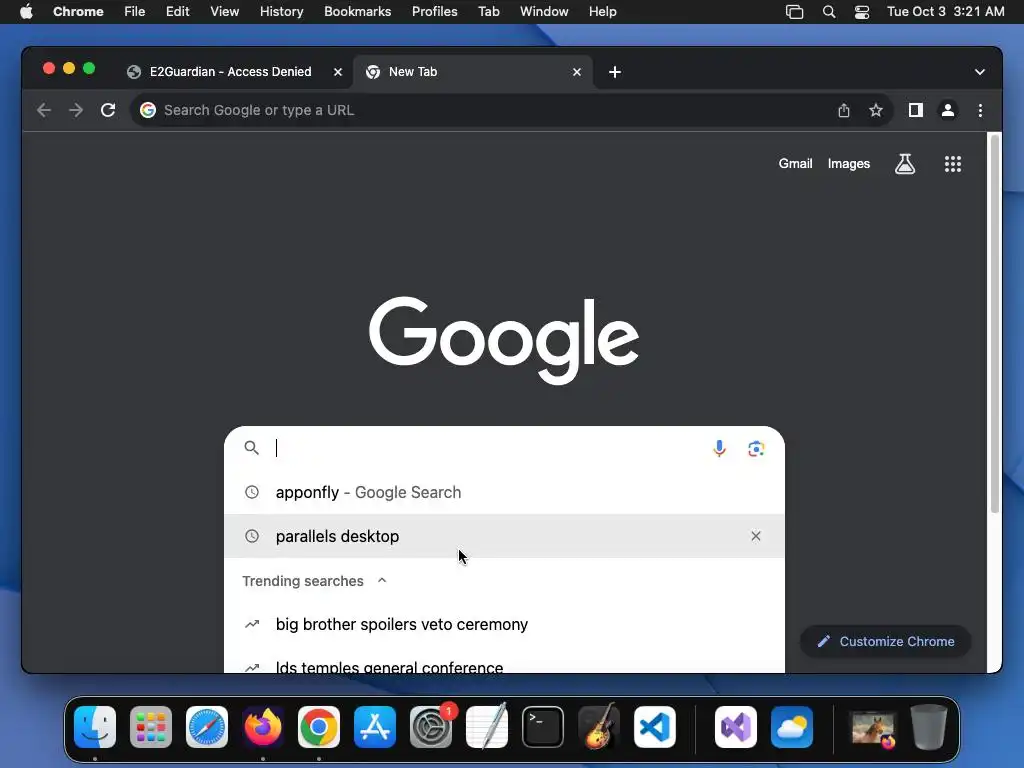Open App Store from the dock
The height and width of the screenshot is (768, 1024).
tap(375, 727)
